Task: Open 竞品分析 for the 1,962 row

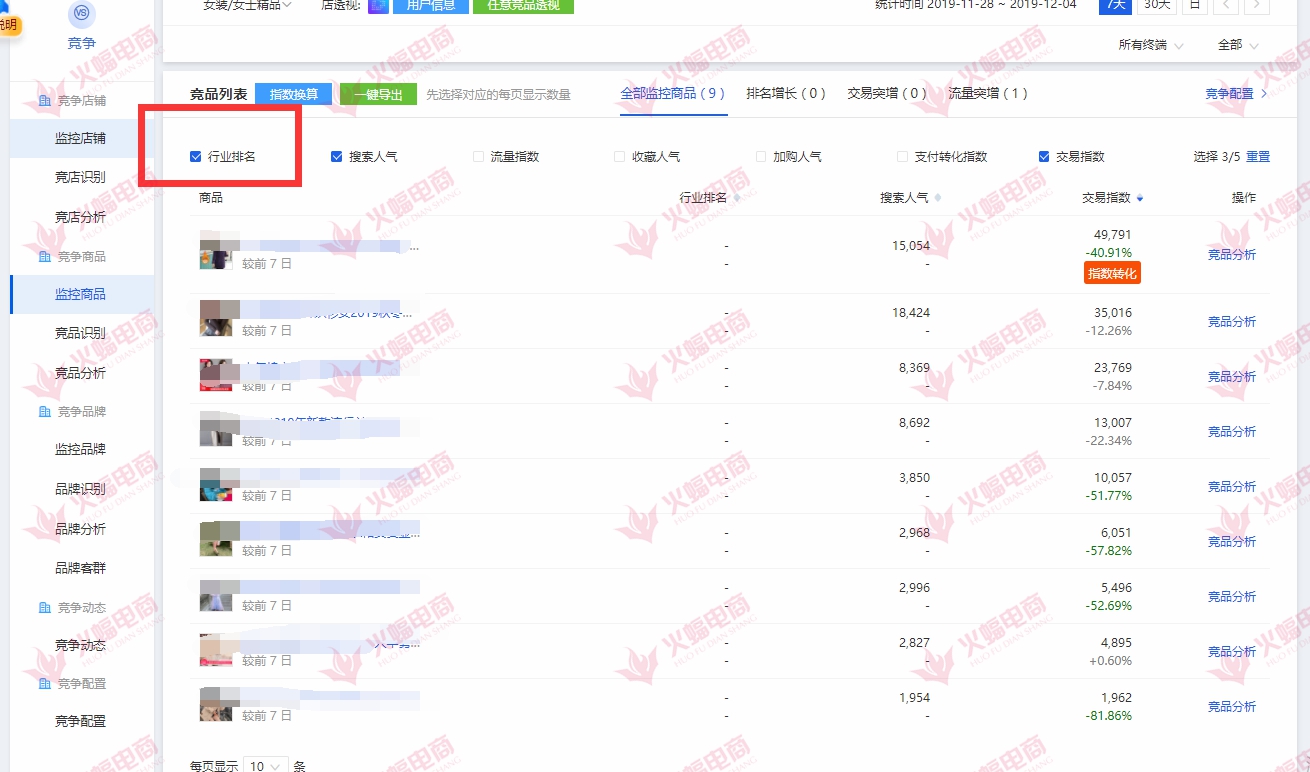Action: (x=1231, y=707)
